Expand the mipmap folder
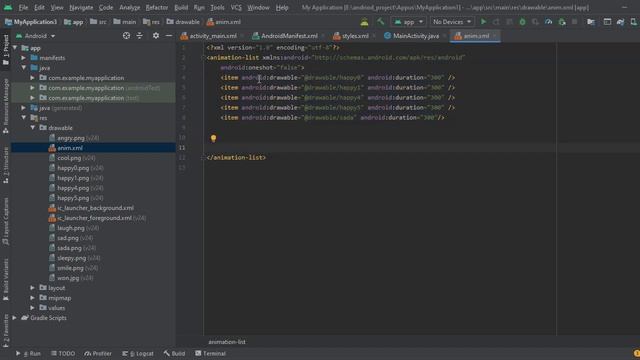The height and width of the screenshot is (360, 640). 33,298
